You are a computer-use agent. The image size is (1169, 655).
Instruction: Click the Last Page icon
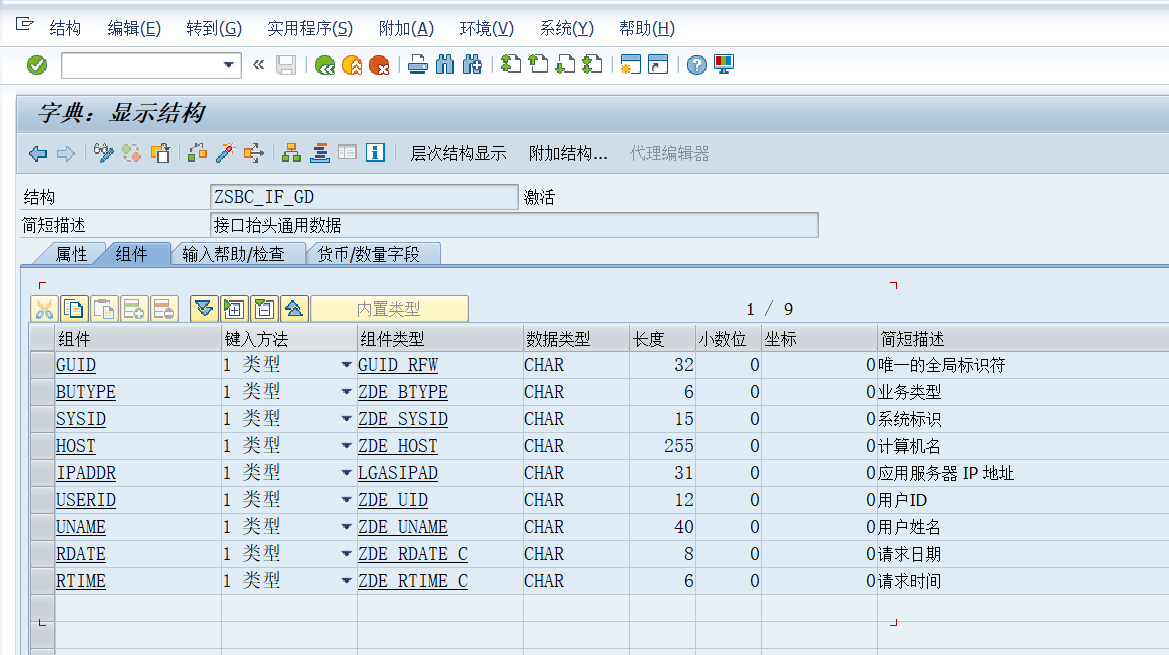593,65
